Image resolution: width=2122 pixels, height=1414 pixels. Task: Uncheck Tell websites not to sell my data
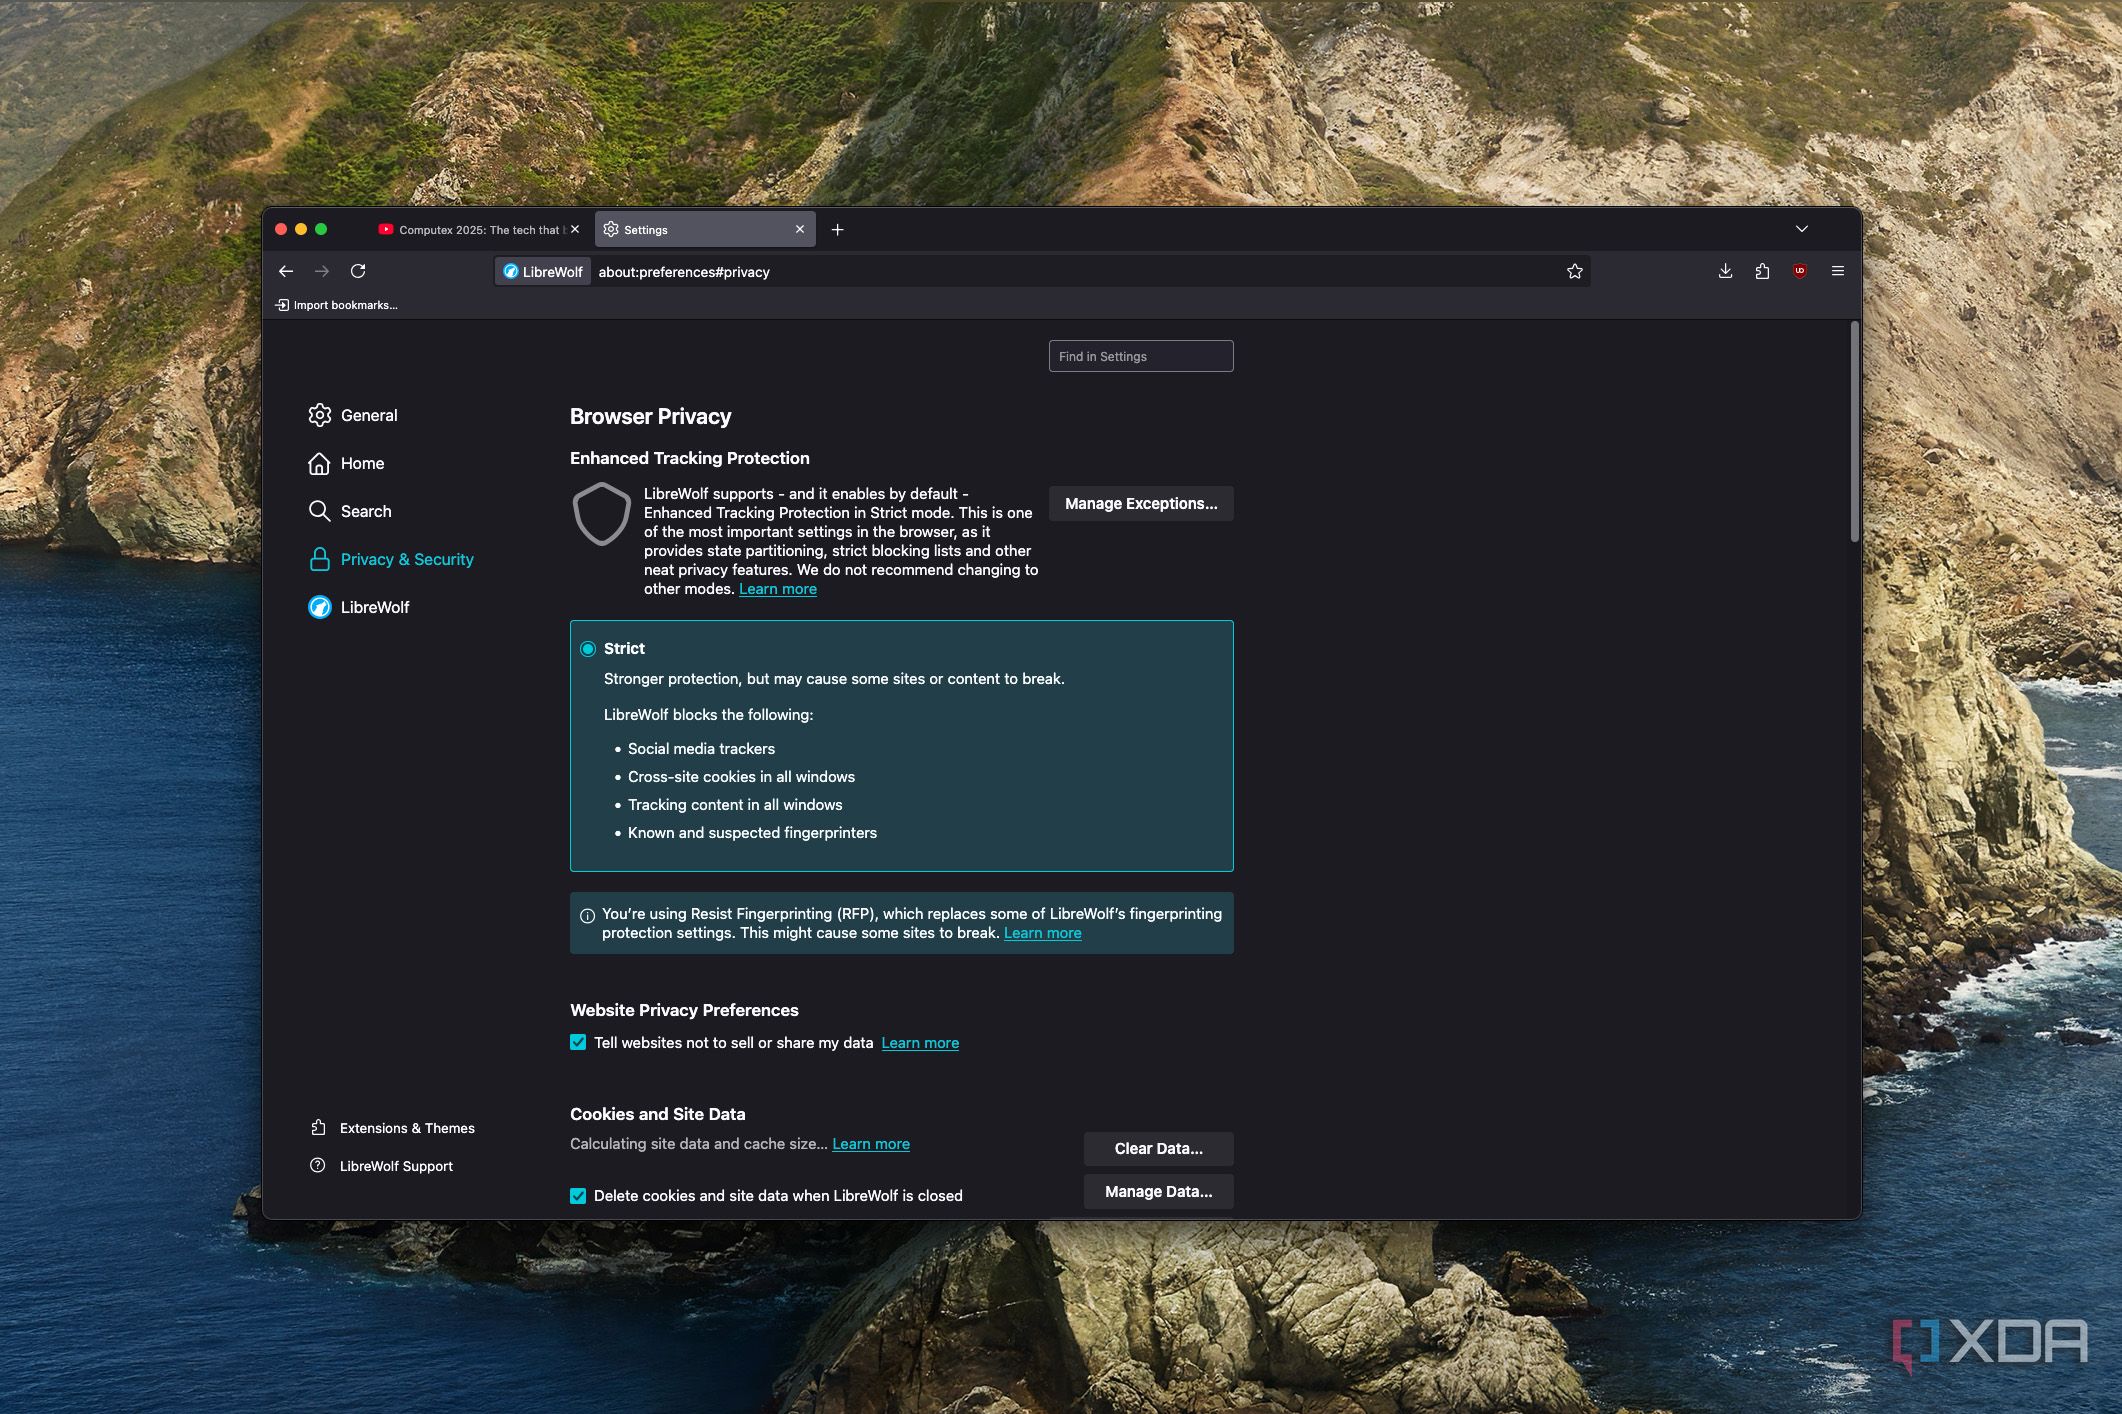point(578,1042)
